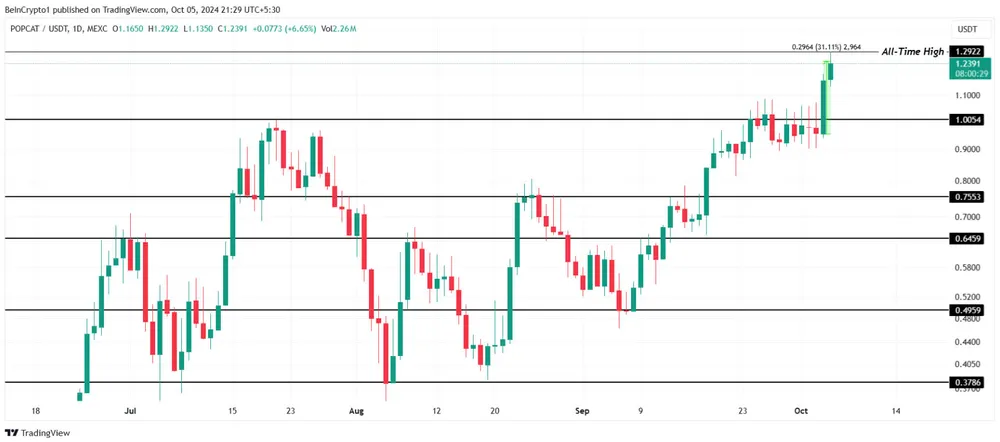1000x442 pixels.
Task: Click the 1.1000 price scale label
Action: [x=967, y=96]
